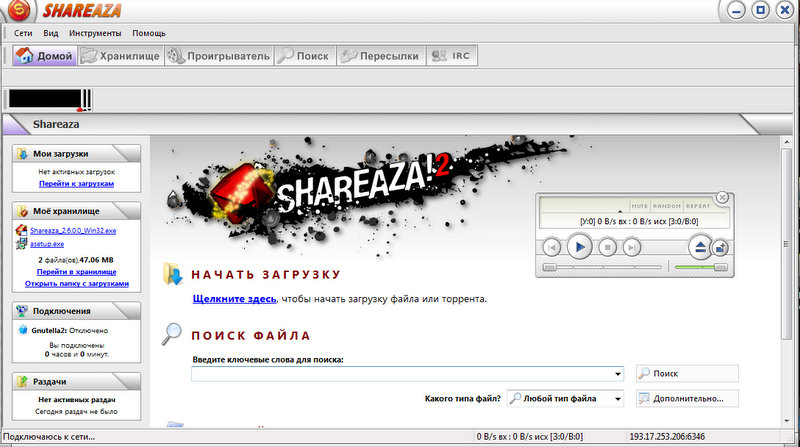
Task: Open the IRC chat tab
Action: pyautogui.click(x=452, y=56)
